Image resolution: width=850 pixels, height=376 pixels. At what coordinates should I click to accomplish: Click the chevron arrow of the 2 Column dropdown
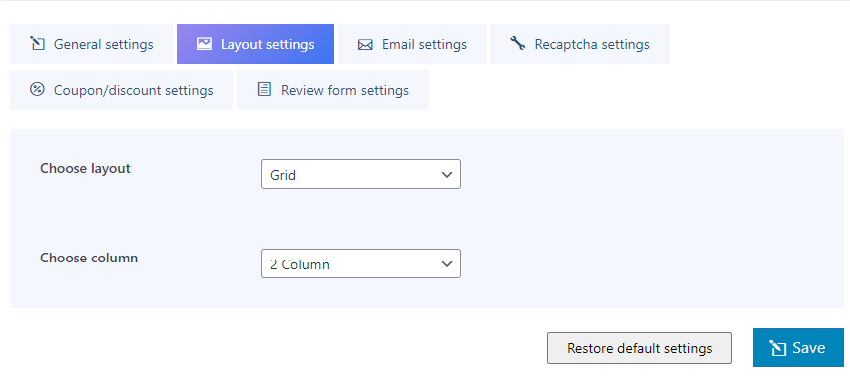447,264
